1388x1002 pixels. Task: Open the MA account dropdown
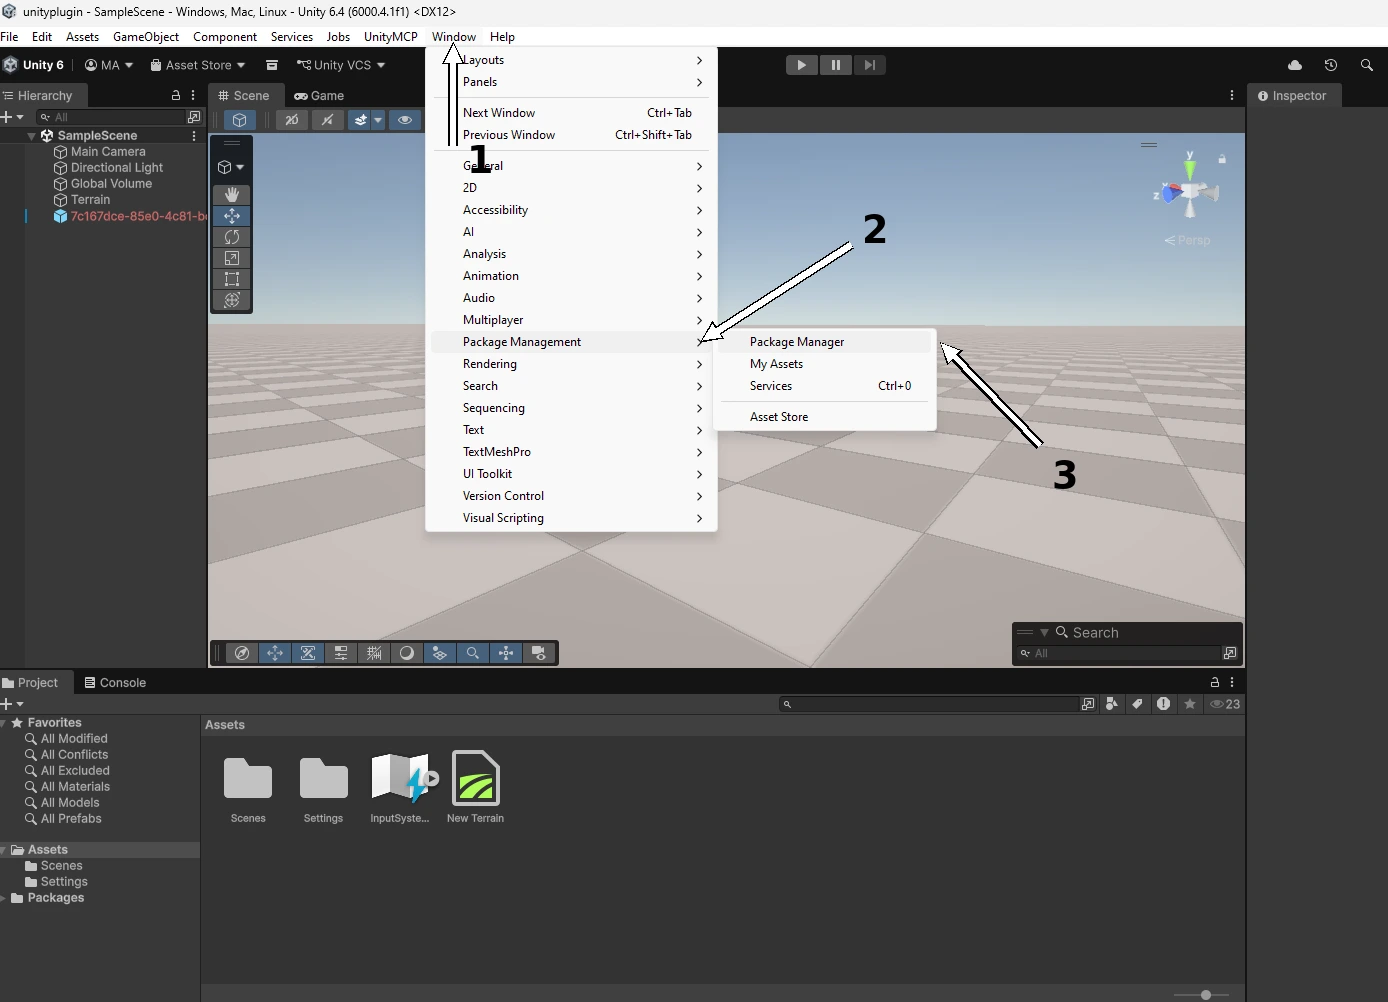pos(109,65)
